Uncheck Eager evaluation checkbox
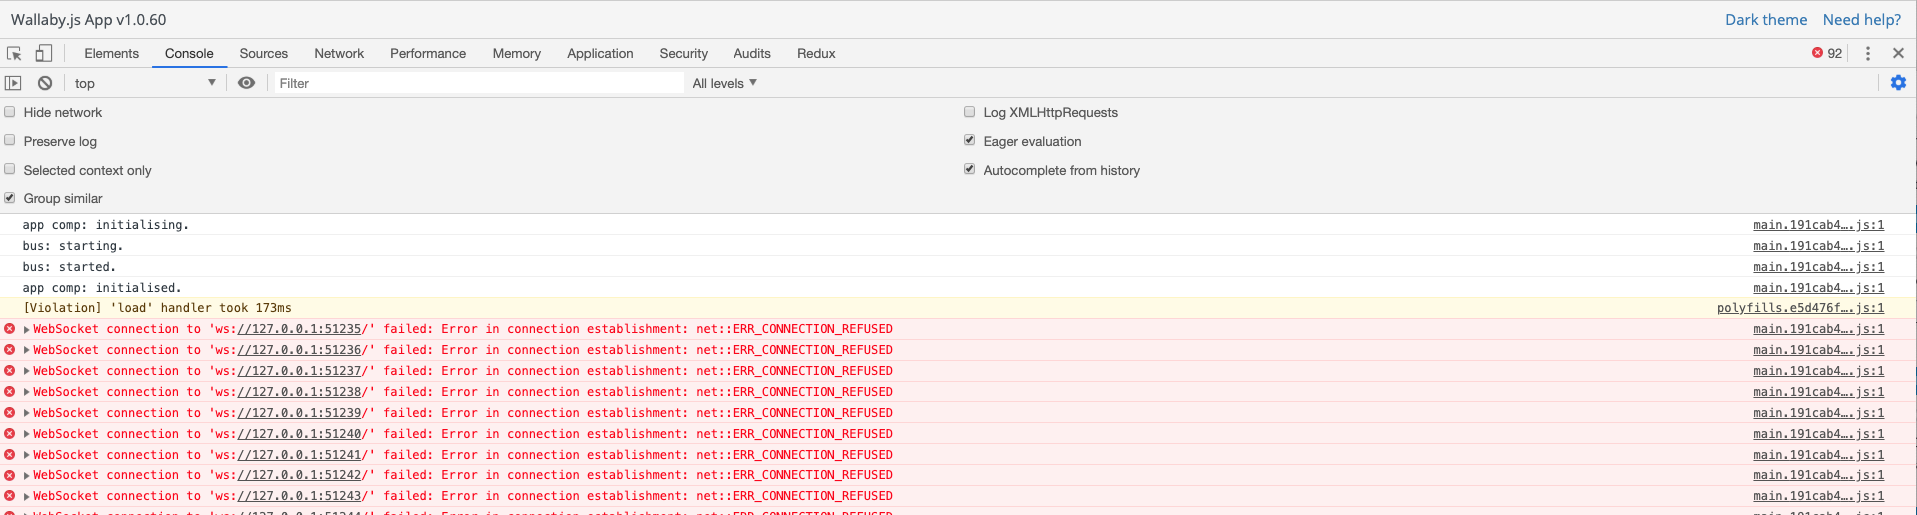This screenshot has width=1917, height=515. 970,141
